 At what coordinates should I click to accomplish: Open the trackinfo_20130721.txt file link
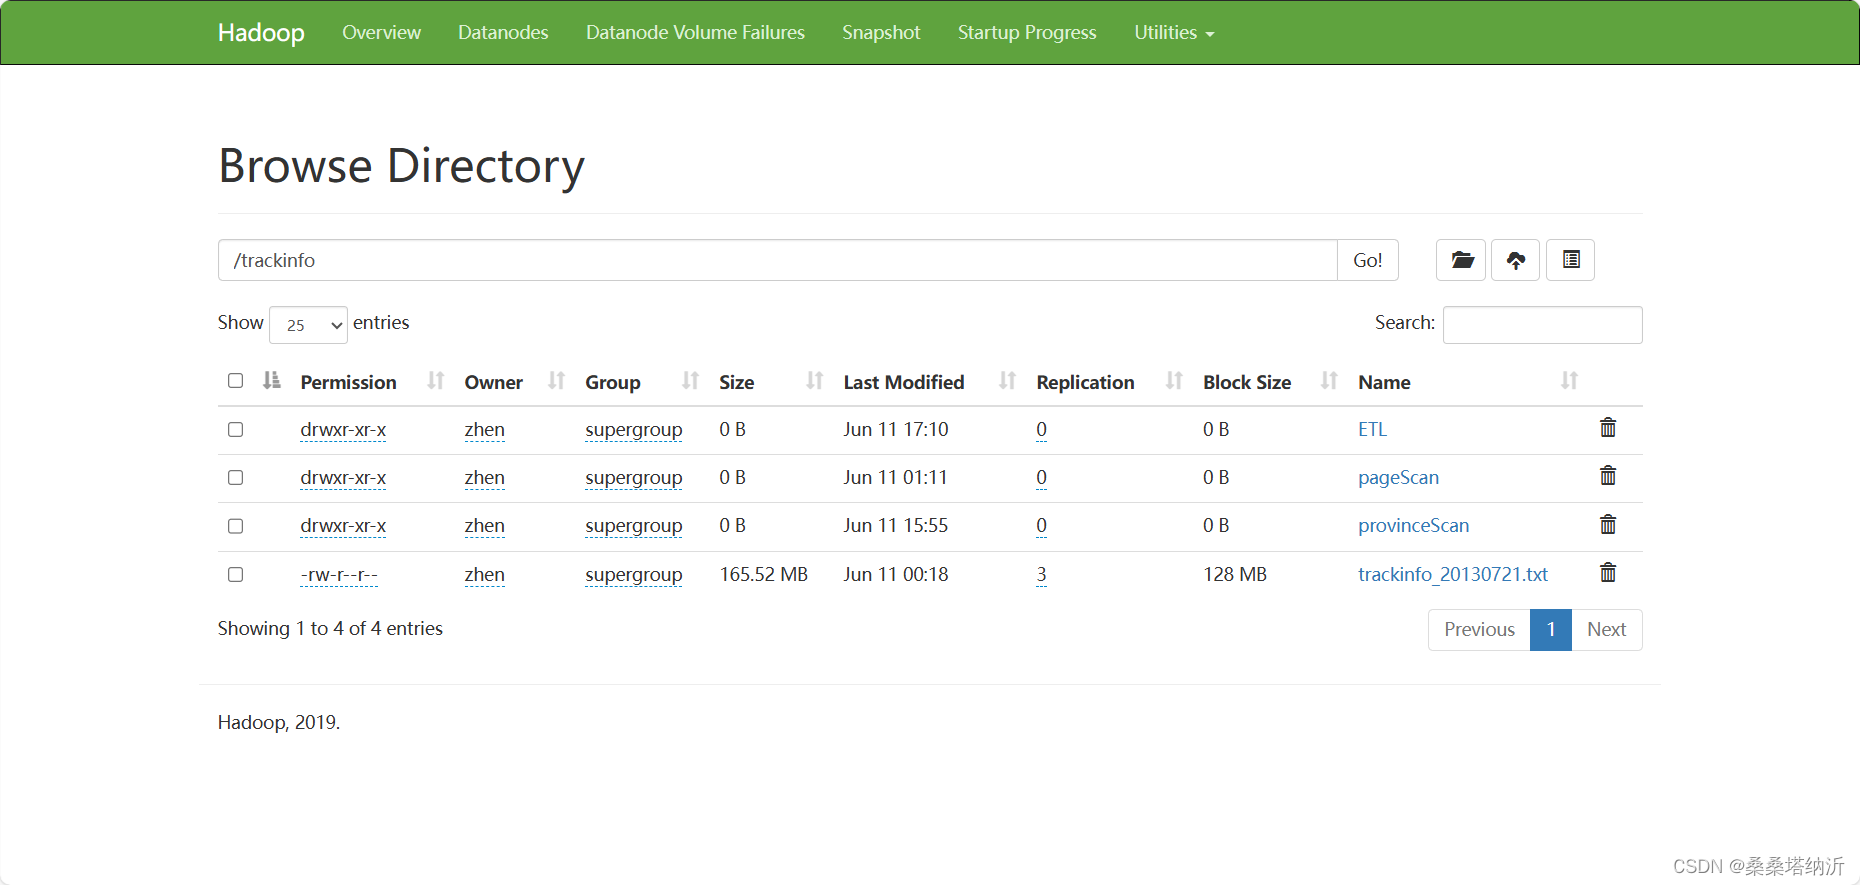[1452, 574]
